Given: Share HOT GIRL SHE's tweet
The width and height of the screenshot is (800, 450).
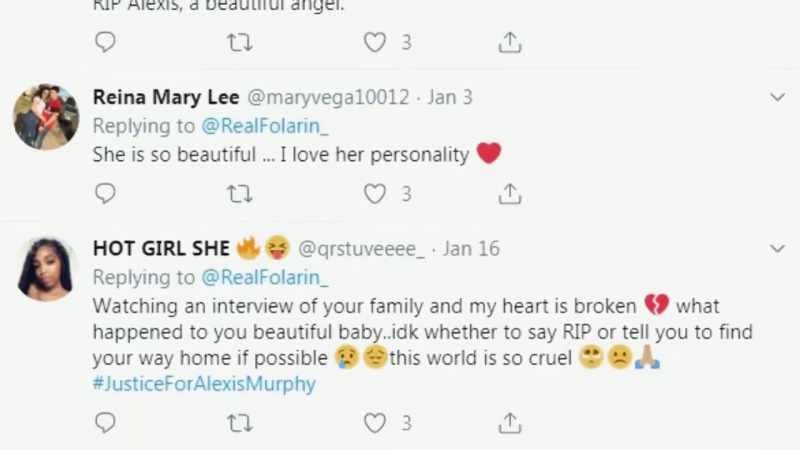Looking at the screenshot, I should point(510,422).
